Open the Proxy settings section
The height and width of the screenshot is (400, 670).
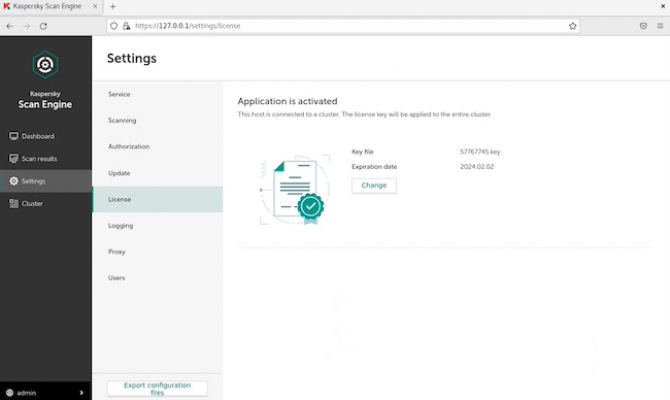[x=157, y=252]
